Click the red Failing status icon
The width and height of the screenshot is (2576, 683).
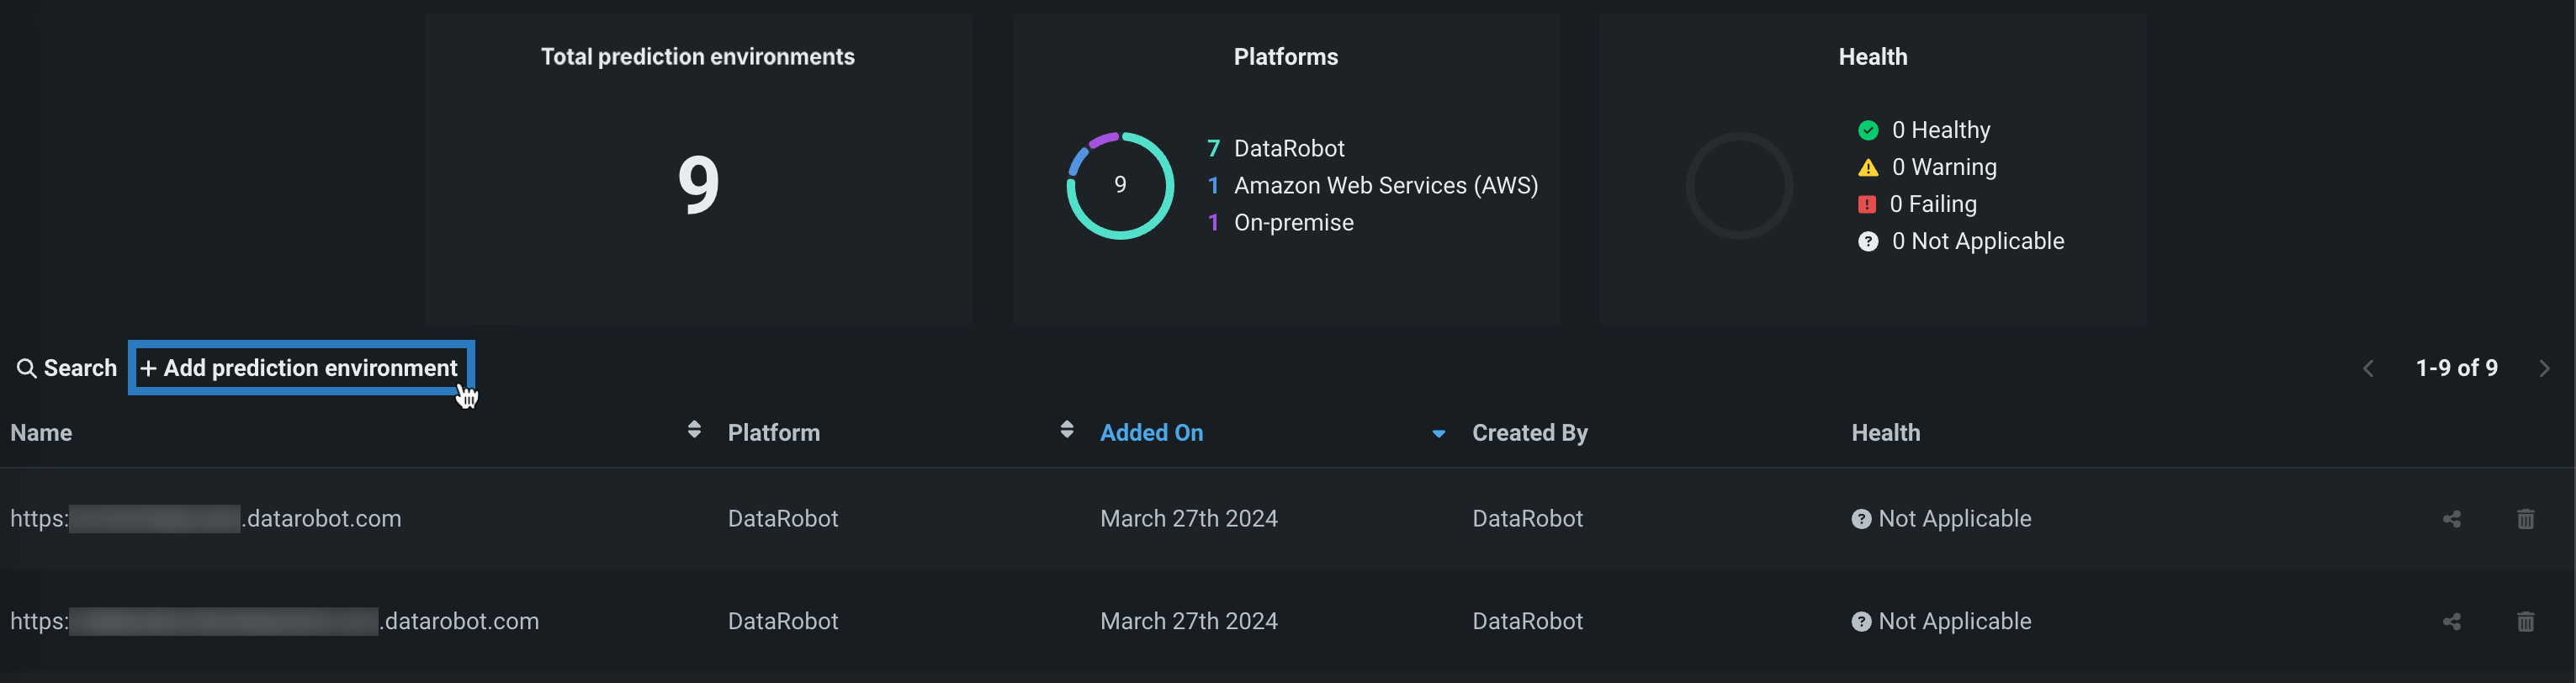click(x=1866, y=204)
